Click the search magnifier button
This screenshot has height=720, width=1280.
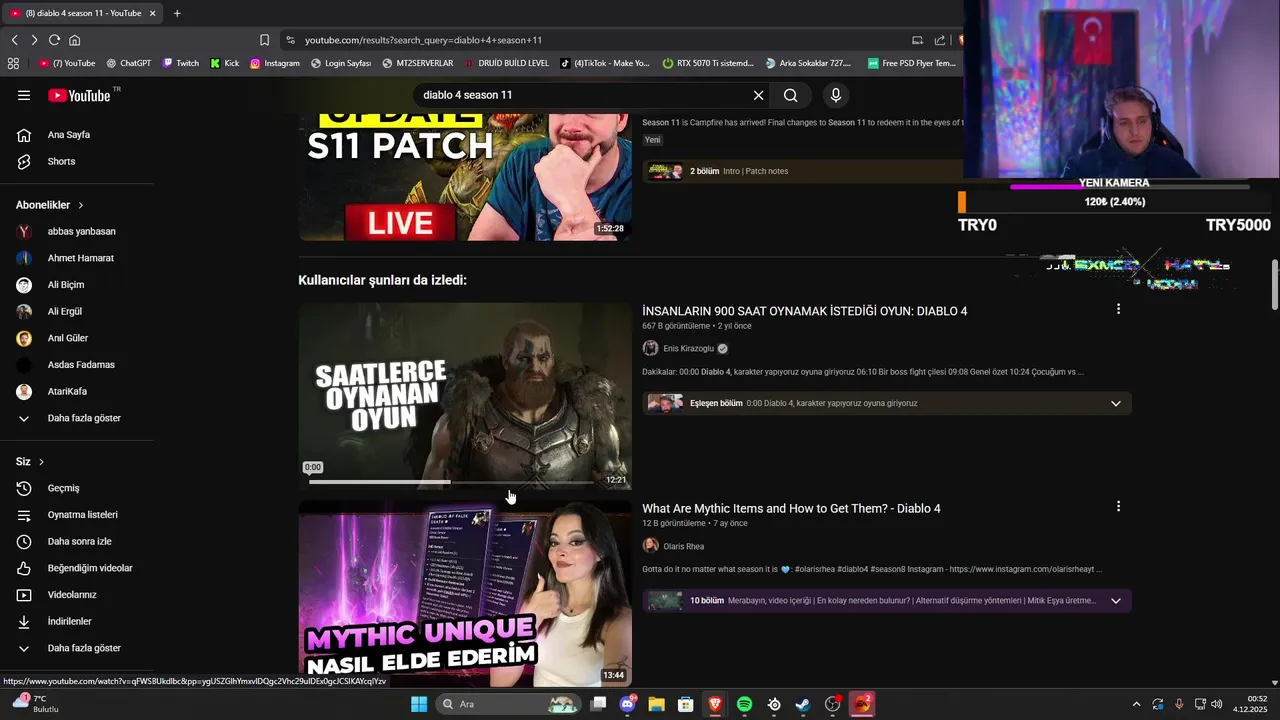point(791,95)
